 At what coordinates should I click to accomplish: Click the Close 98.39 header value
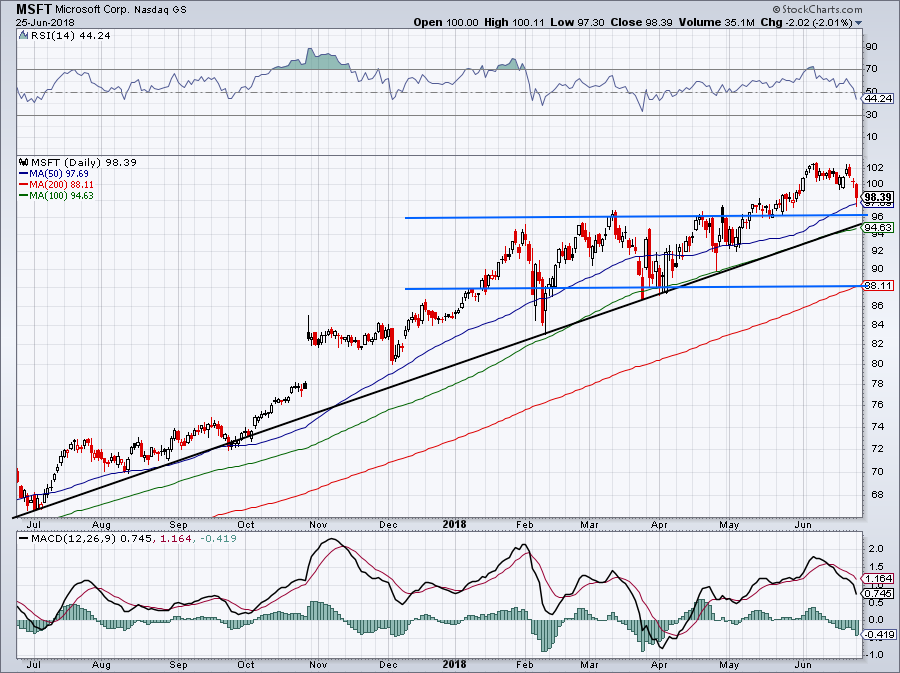[x=641, y=22]
